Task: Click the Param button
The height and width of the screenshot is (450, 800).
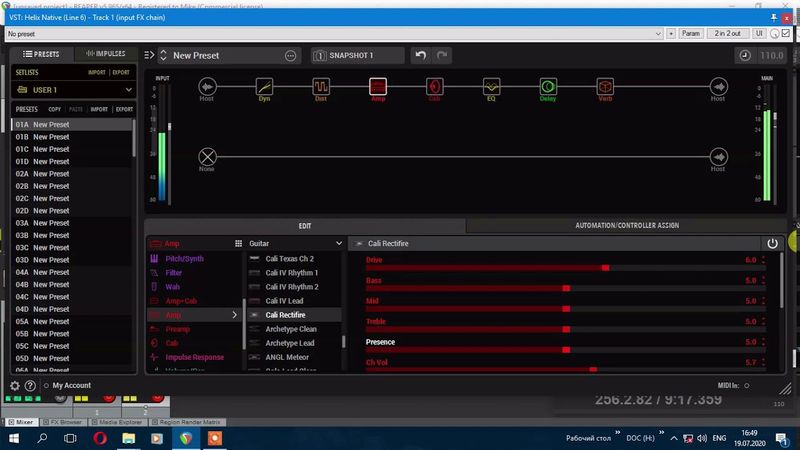Action: (x=690, y=33)
